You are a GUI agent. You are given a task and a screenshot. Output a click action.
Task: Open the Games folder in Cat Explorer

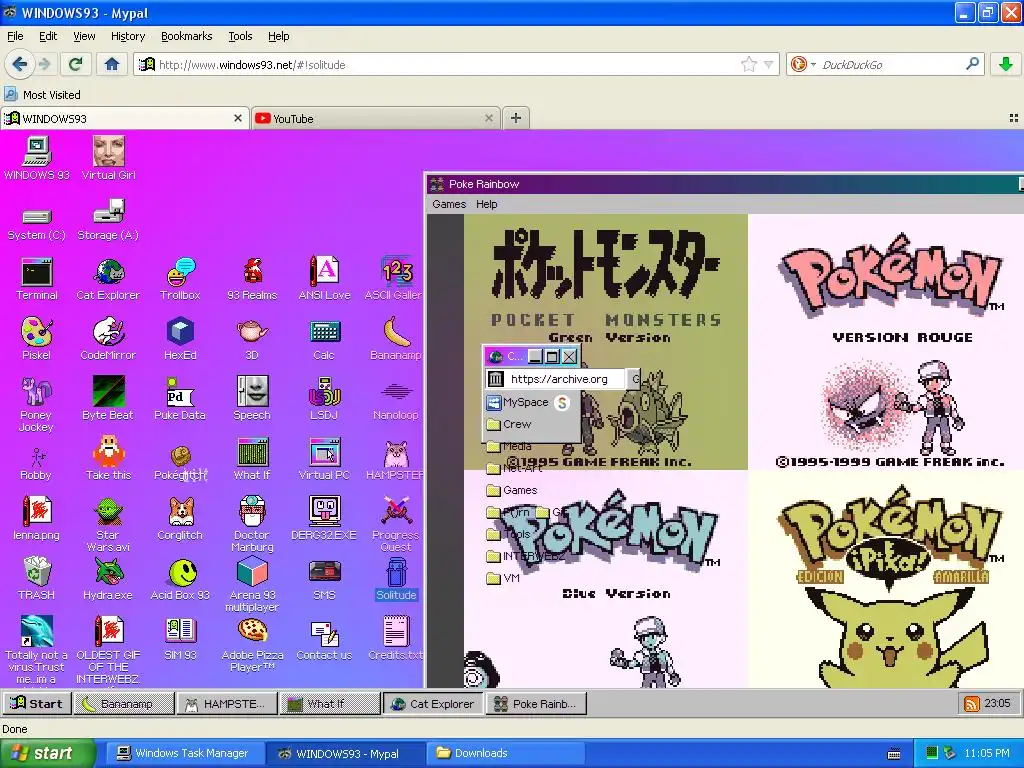pos(512,490)
